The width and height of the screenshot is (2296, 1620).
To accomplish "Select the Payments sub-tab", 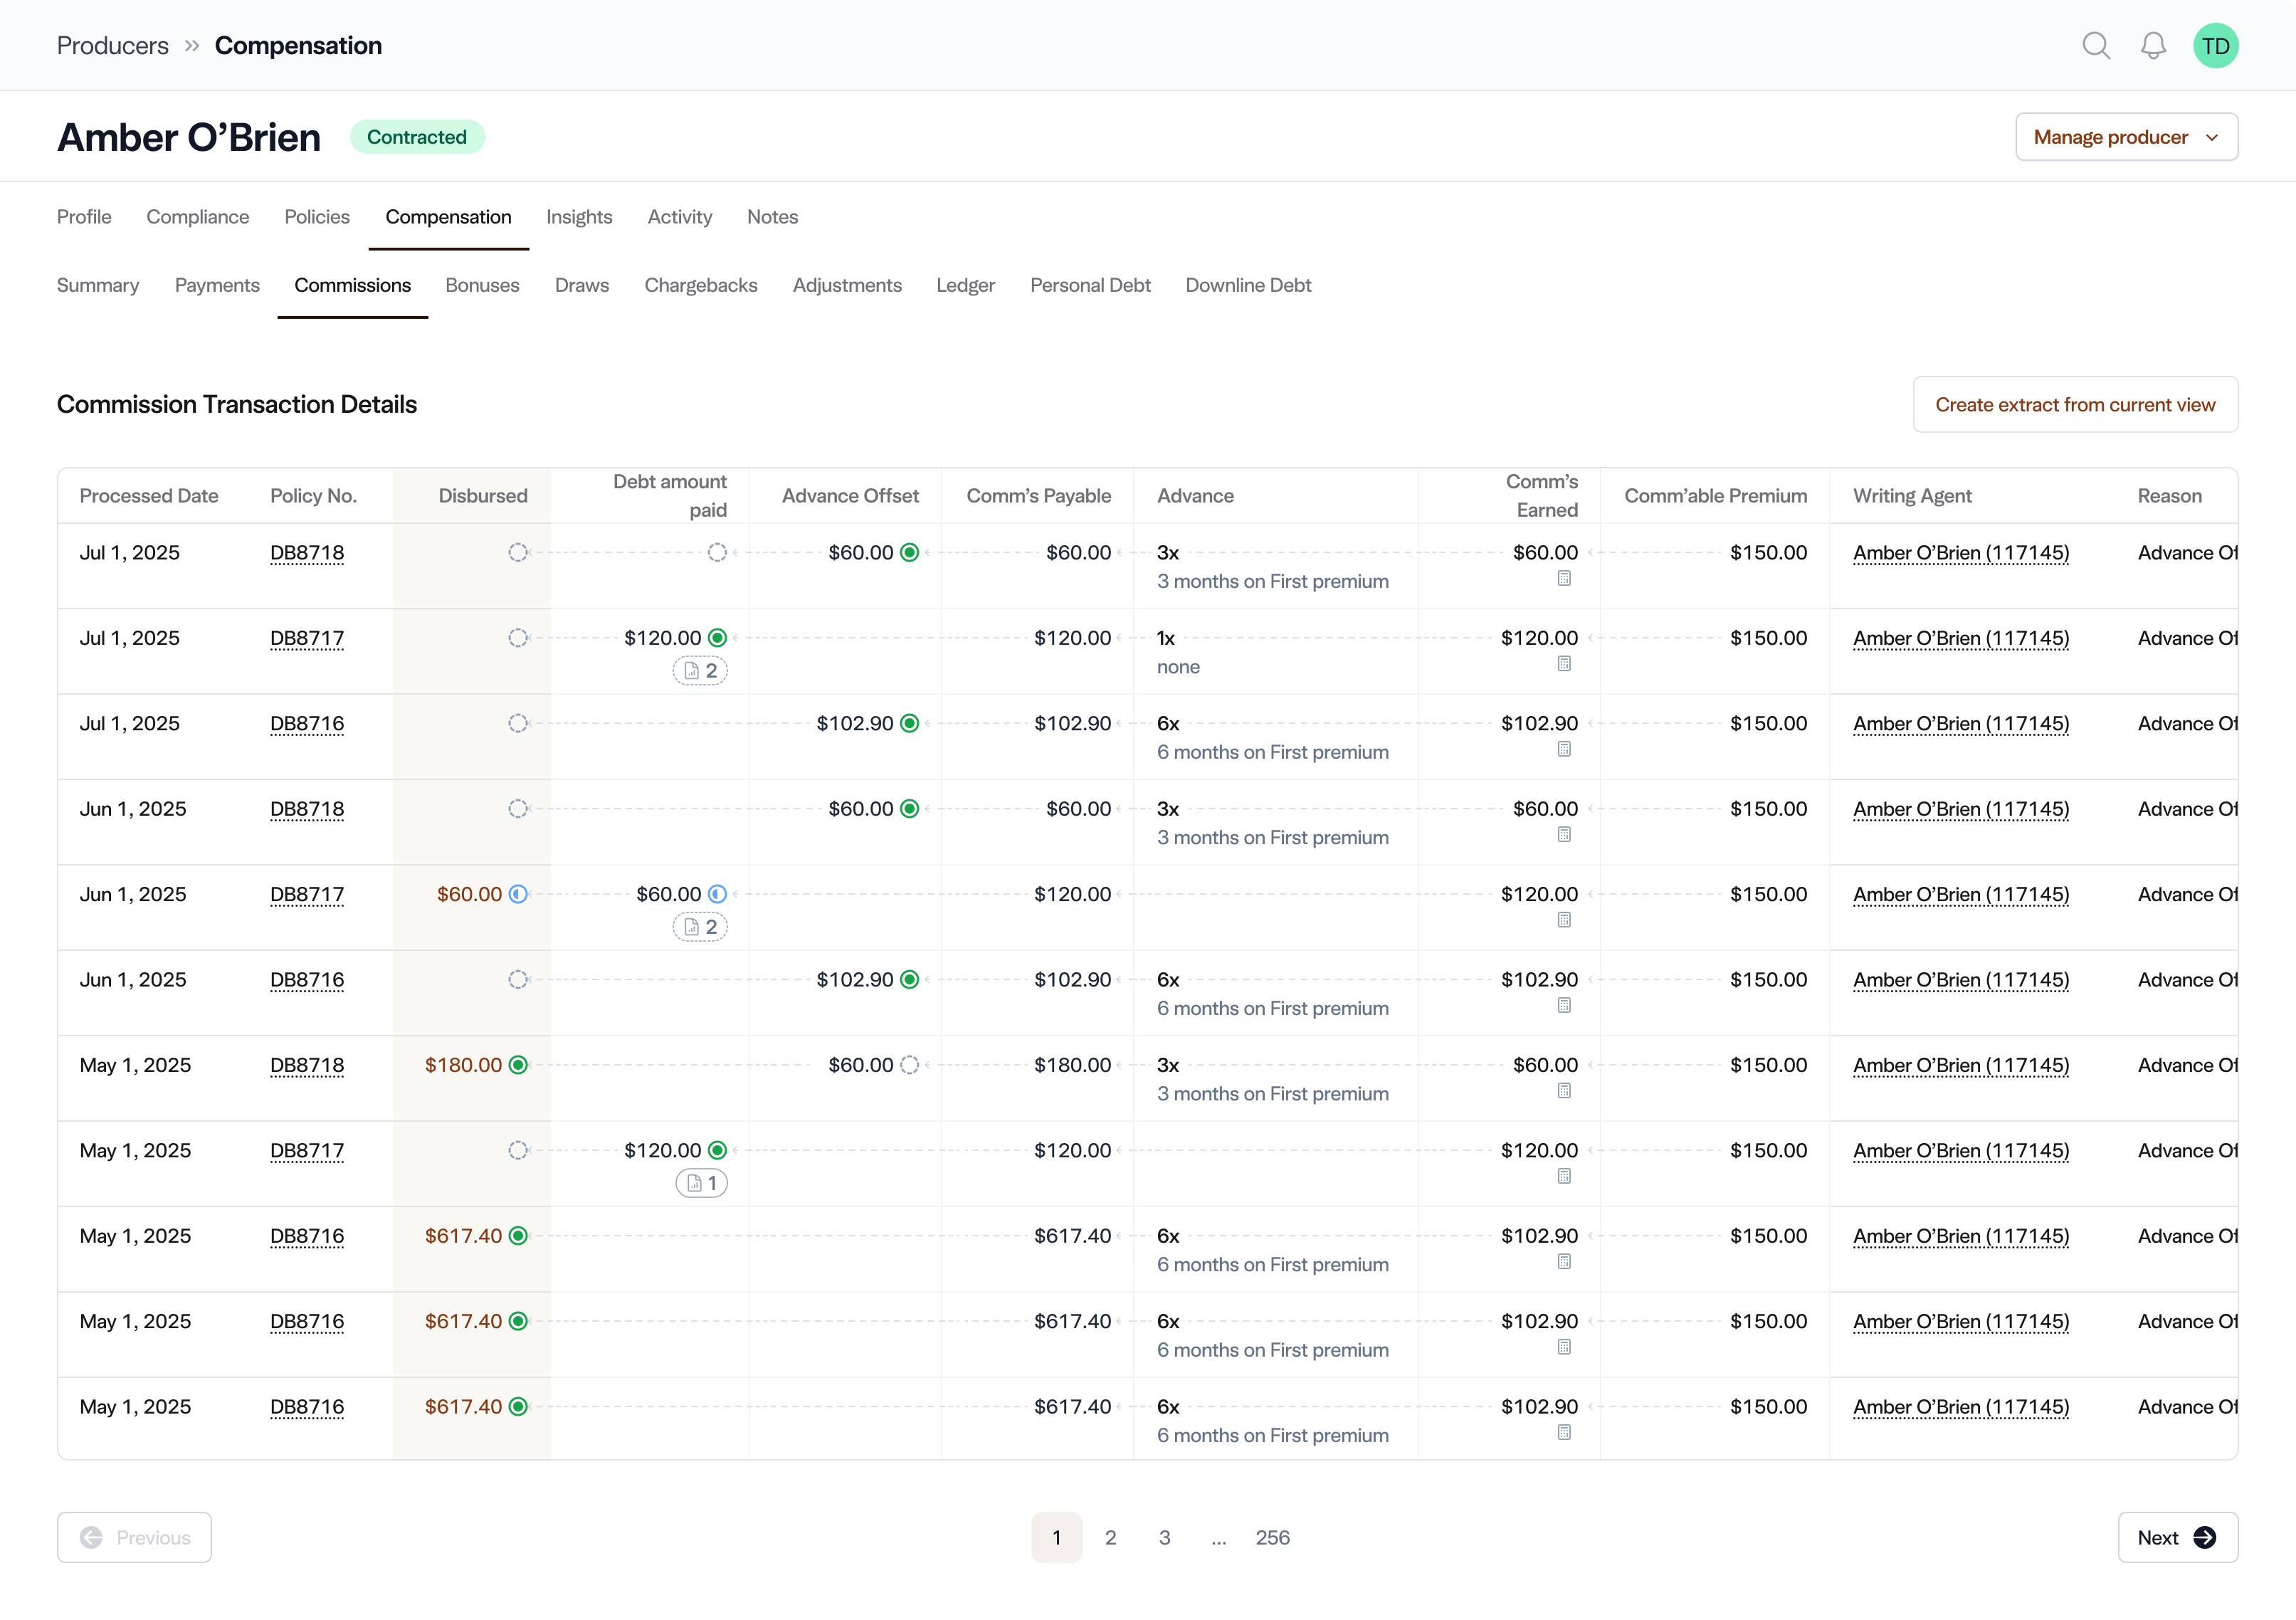I will click(217, 286).
